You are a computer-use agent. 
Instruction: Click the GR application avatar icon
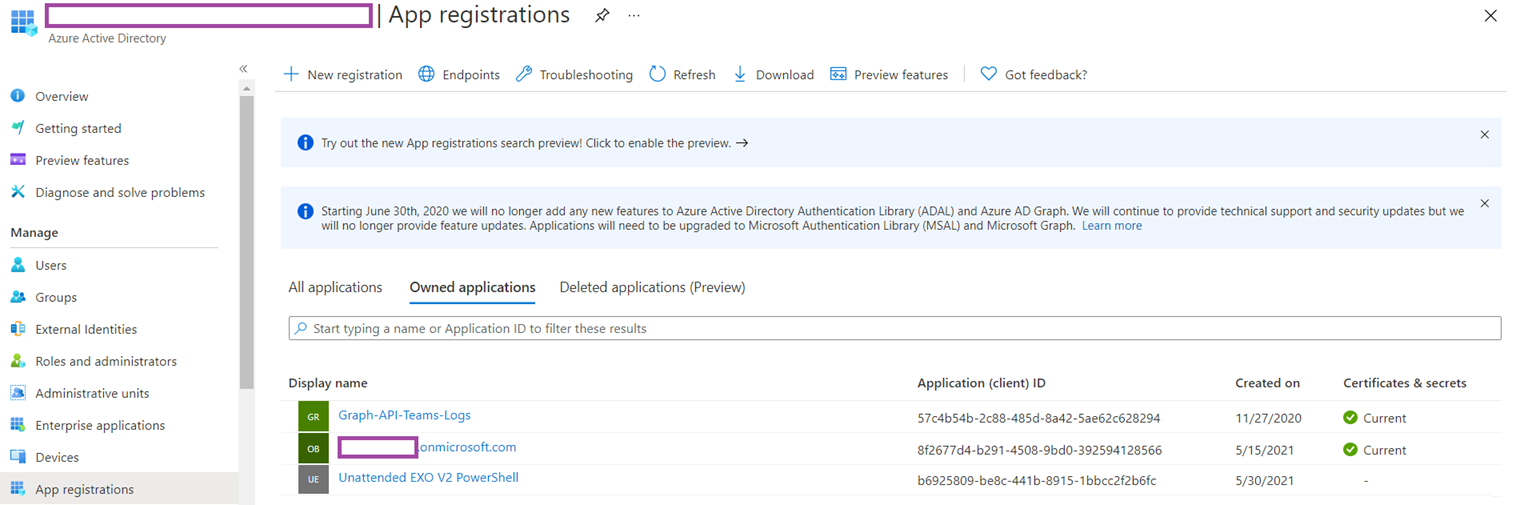pyautogui.click(x=313, y=417)
